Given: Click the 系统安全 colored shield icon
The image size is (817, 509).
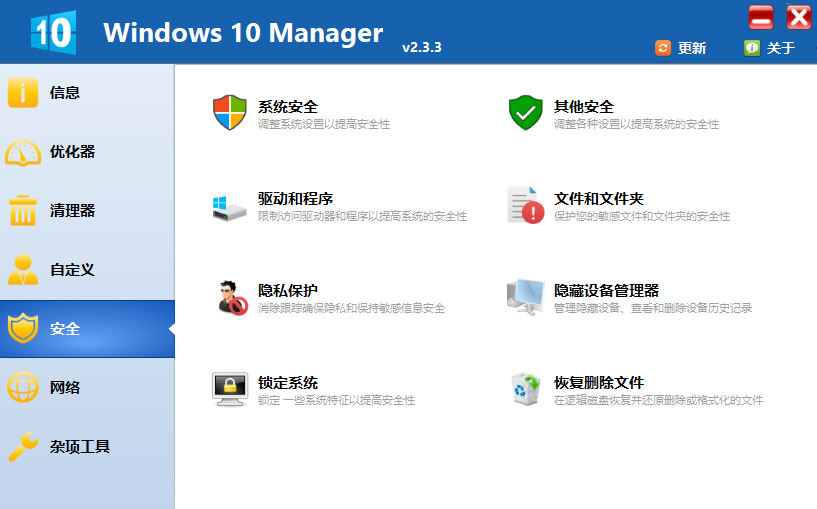Looking at the screenshot, I should coord(229,113).
